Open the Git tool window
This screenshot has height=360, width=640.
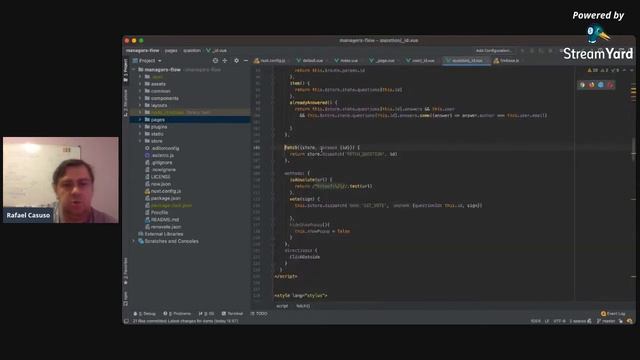tap(207, 313)
